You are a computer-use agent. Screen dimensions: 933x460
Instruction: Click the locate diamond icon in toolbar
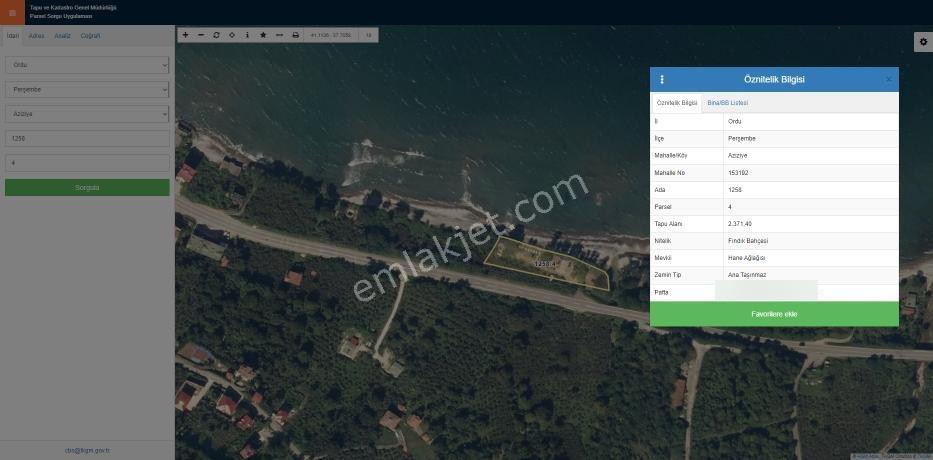pos(232,35)
